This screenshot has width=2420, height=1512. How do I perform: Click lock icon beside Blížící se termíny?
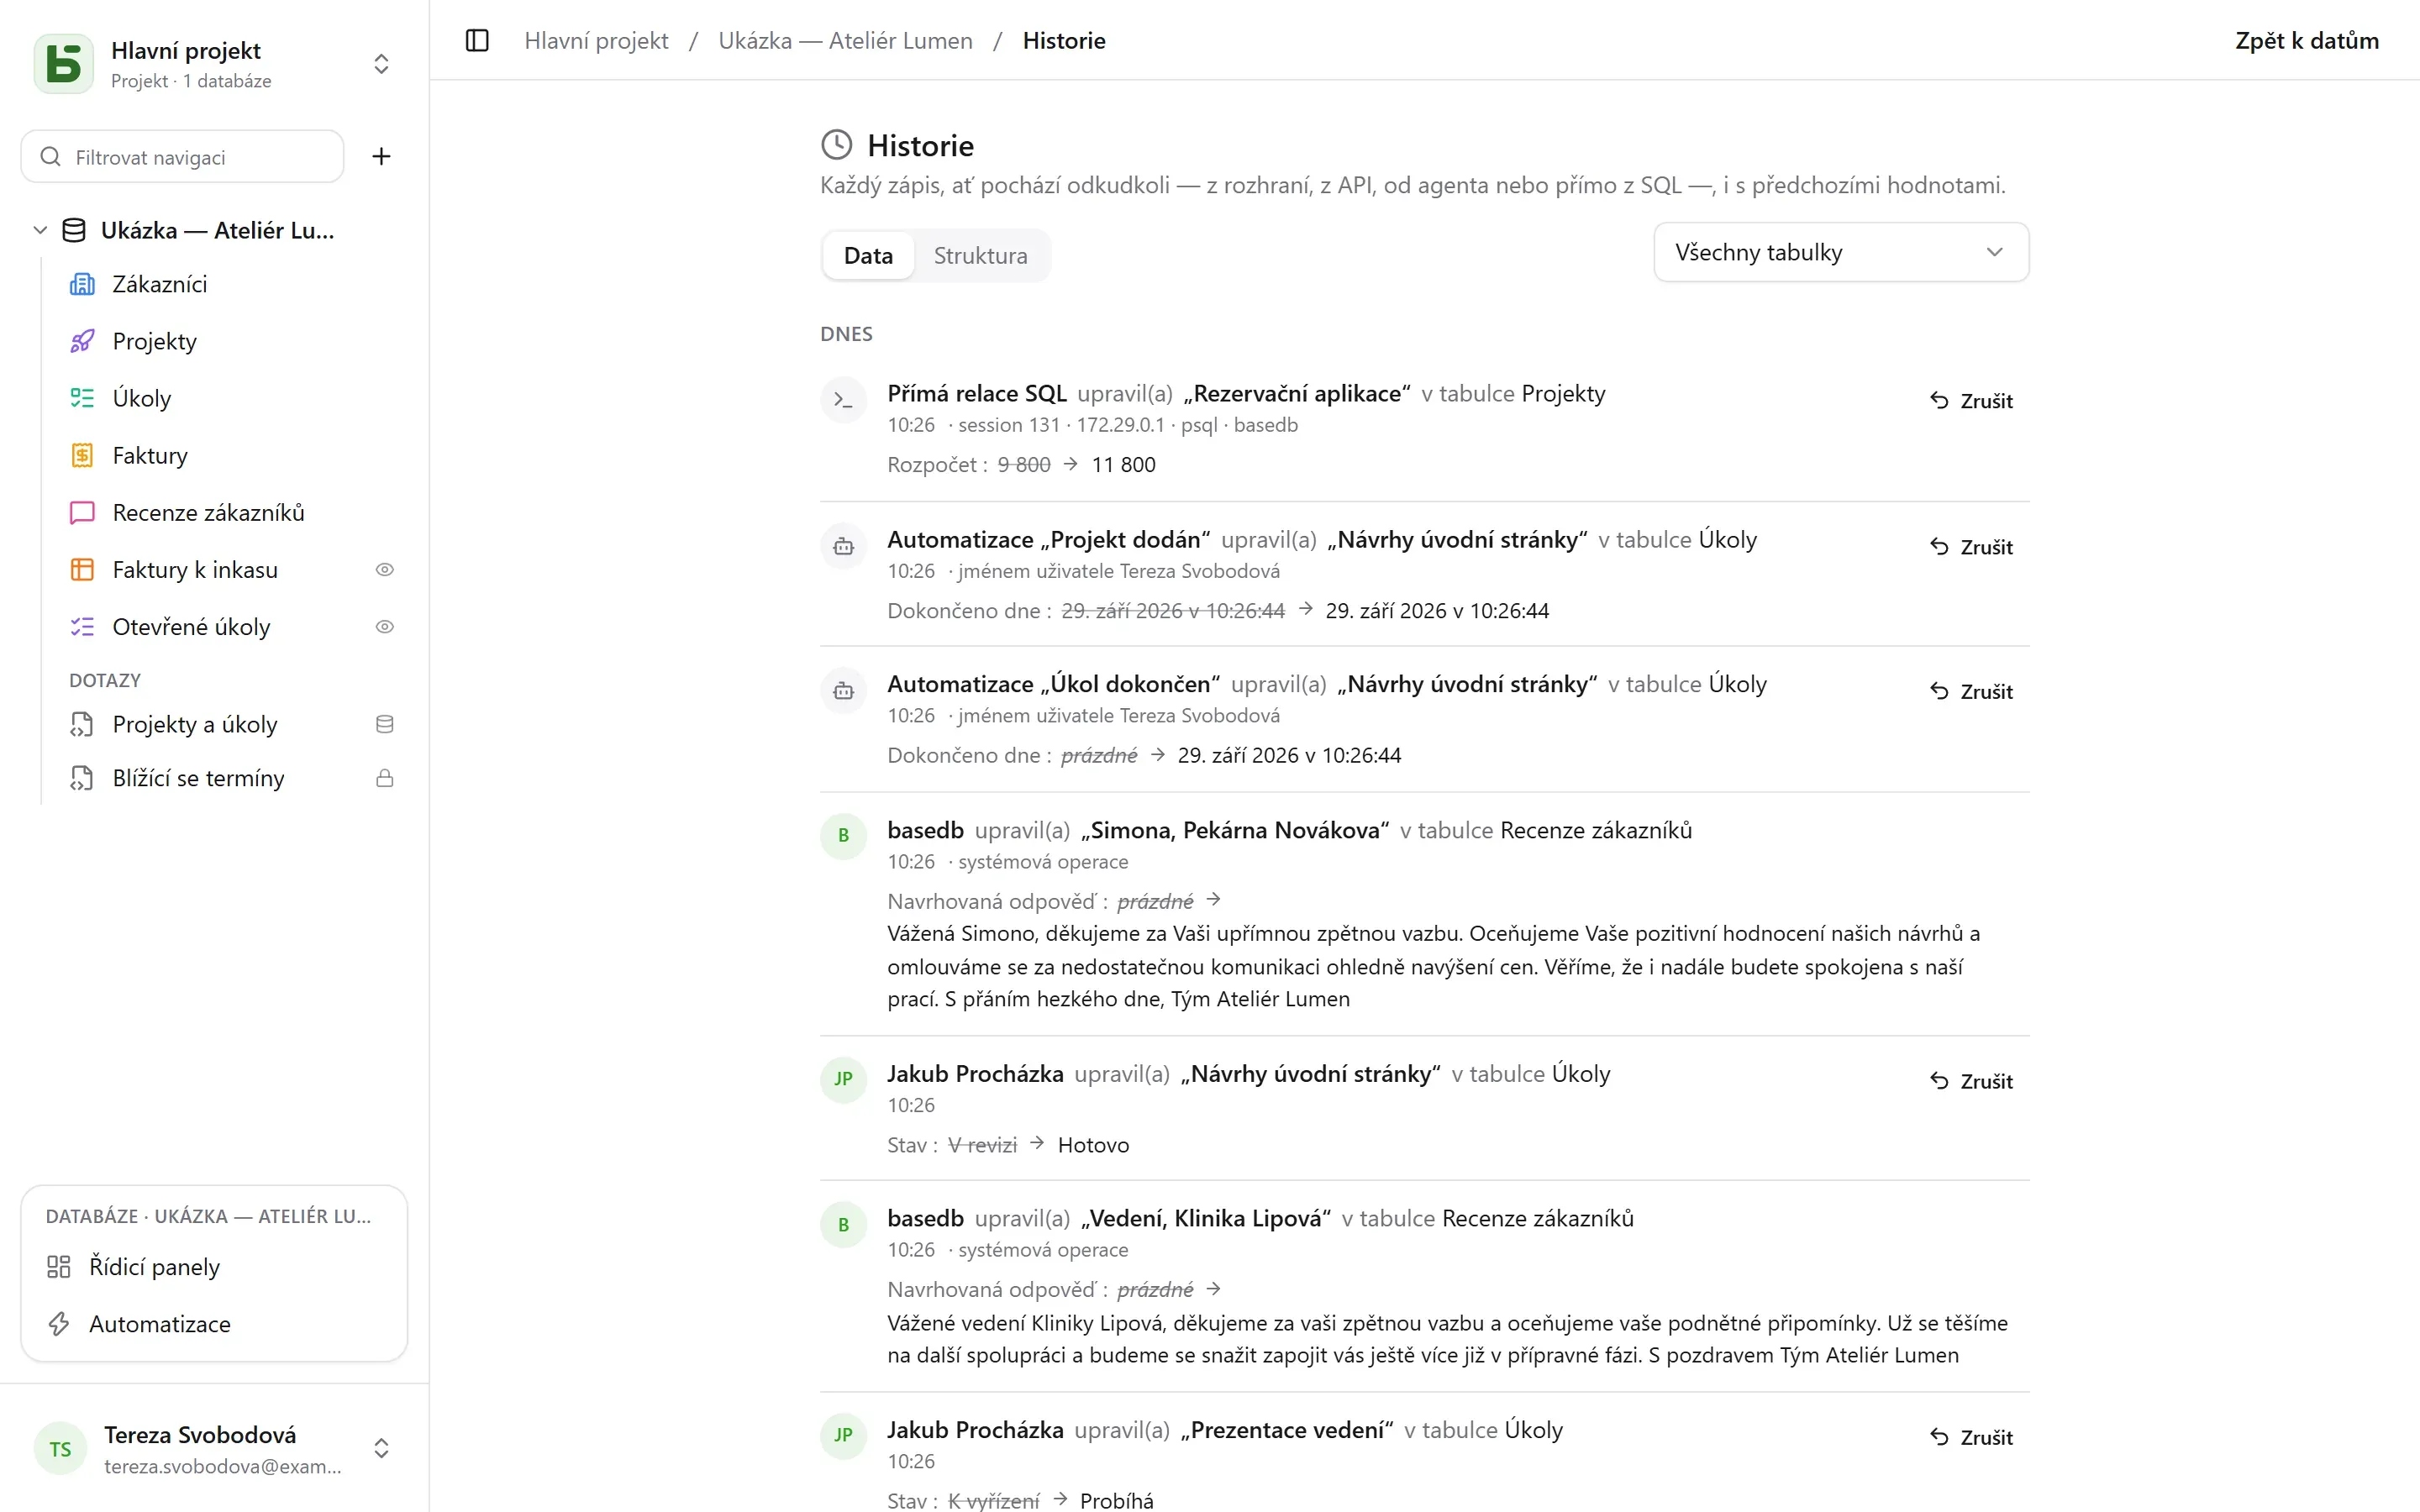coord(385,779)
